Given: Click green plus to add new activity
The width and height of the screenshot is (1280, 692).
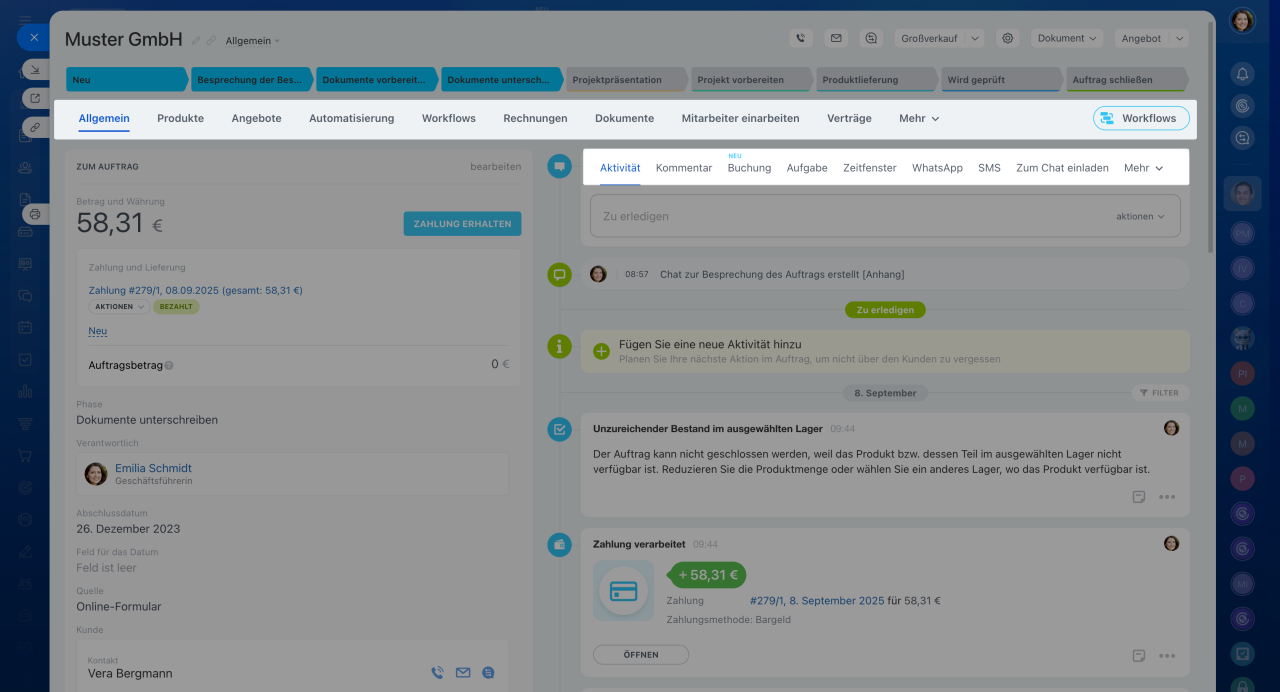Looking at the screenshot, I should [x=601, y=351].
